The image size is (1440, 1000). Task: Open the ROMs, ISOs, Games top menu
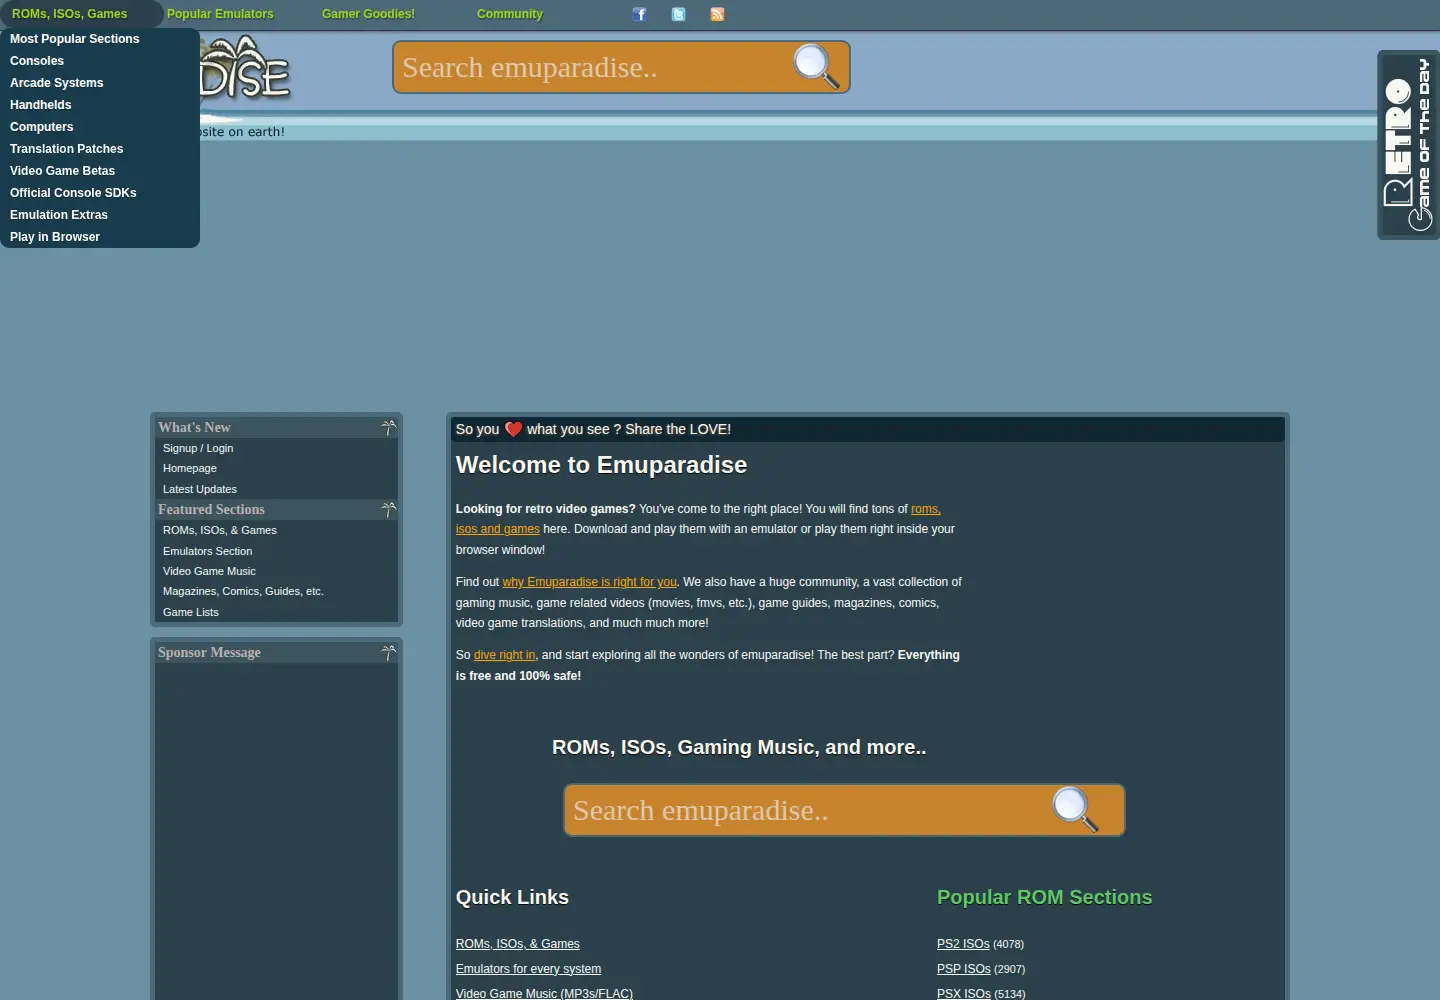[x=70, y=14]
